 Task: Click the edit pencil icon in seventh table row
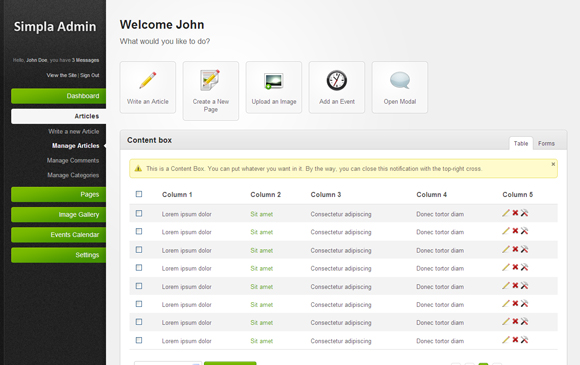506,322
